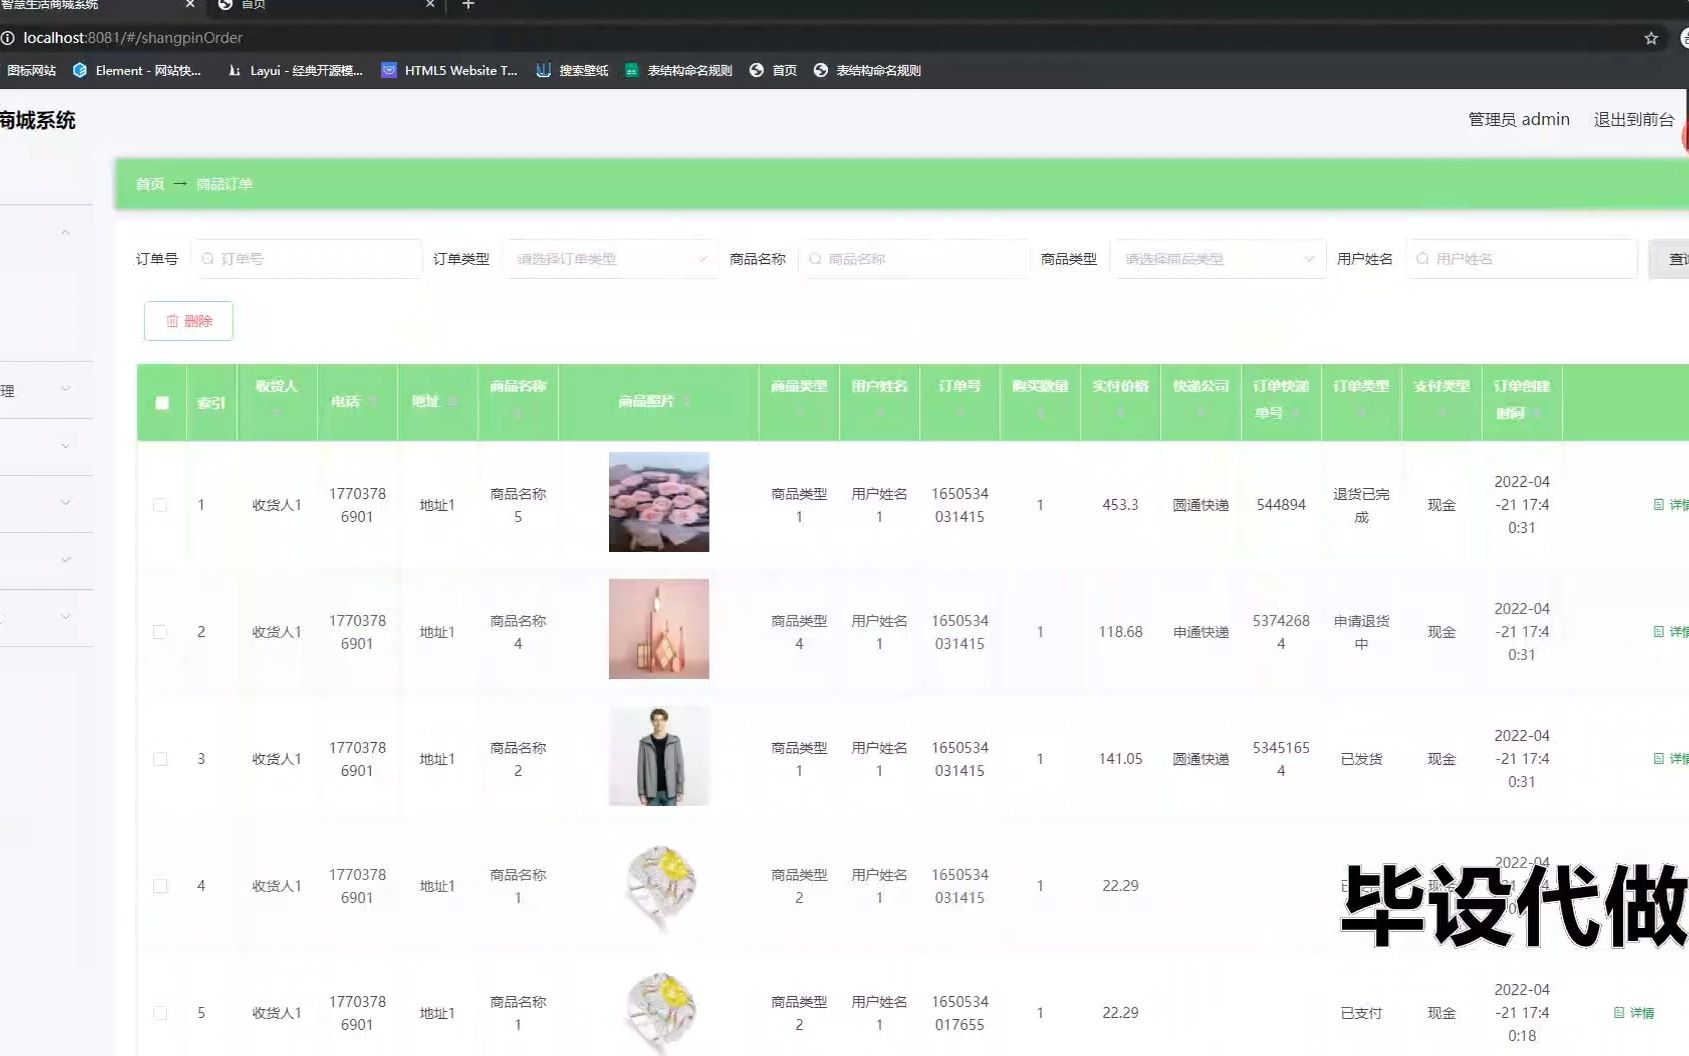This screenshot has width=1689, height=1056.
Task: Click 退出到前台 in the header
Action: (1633, 120)
